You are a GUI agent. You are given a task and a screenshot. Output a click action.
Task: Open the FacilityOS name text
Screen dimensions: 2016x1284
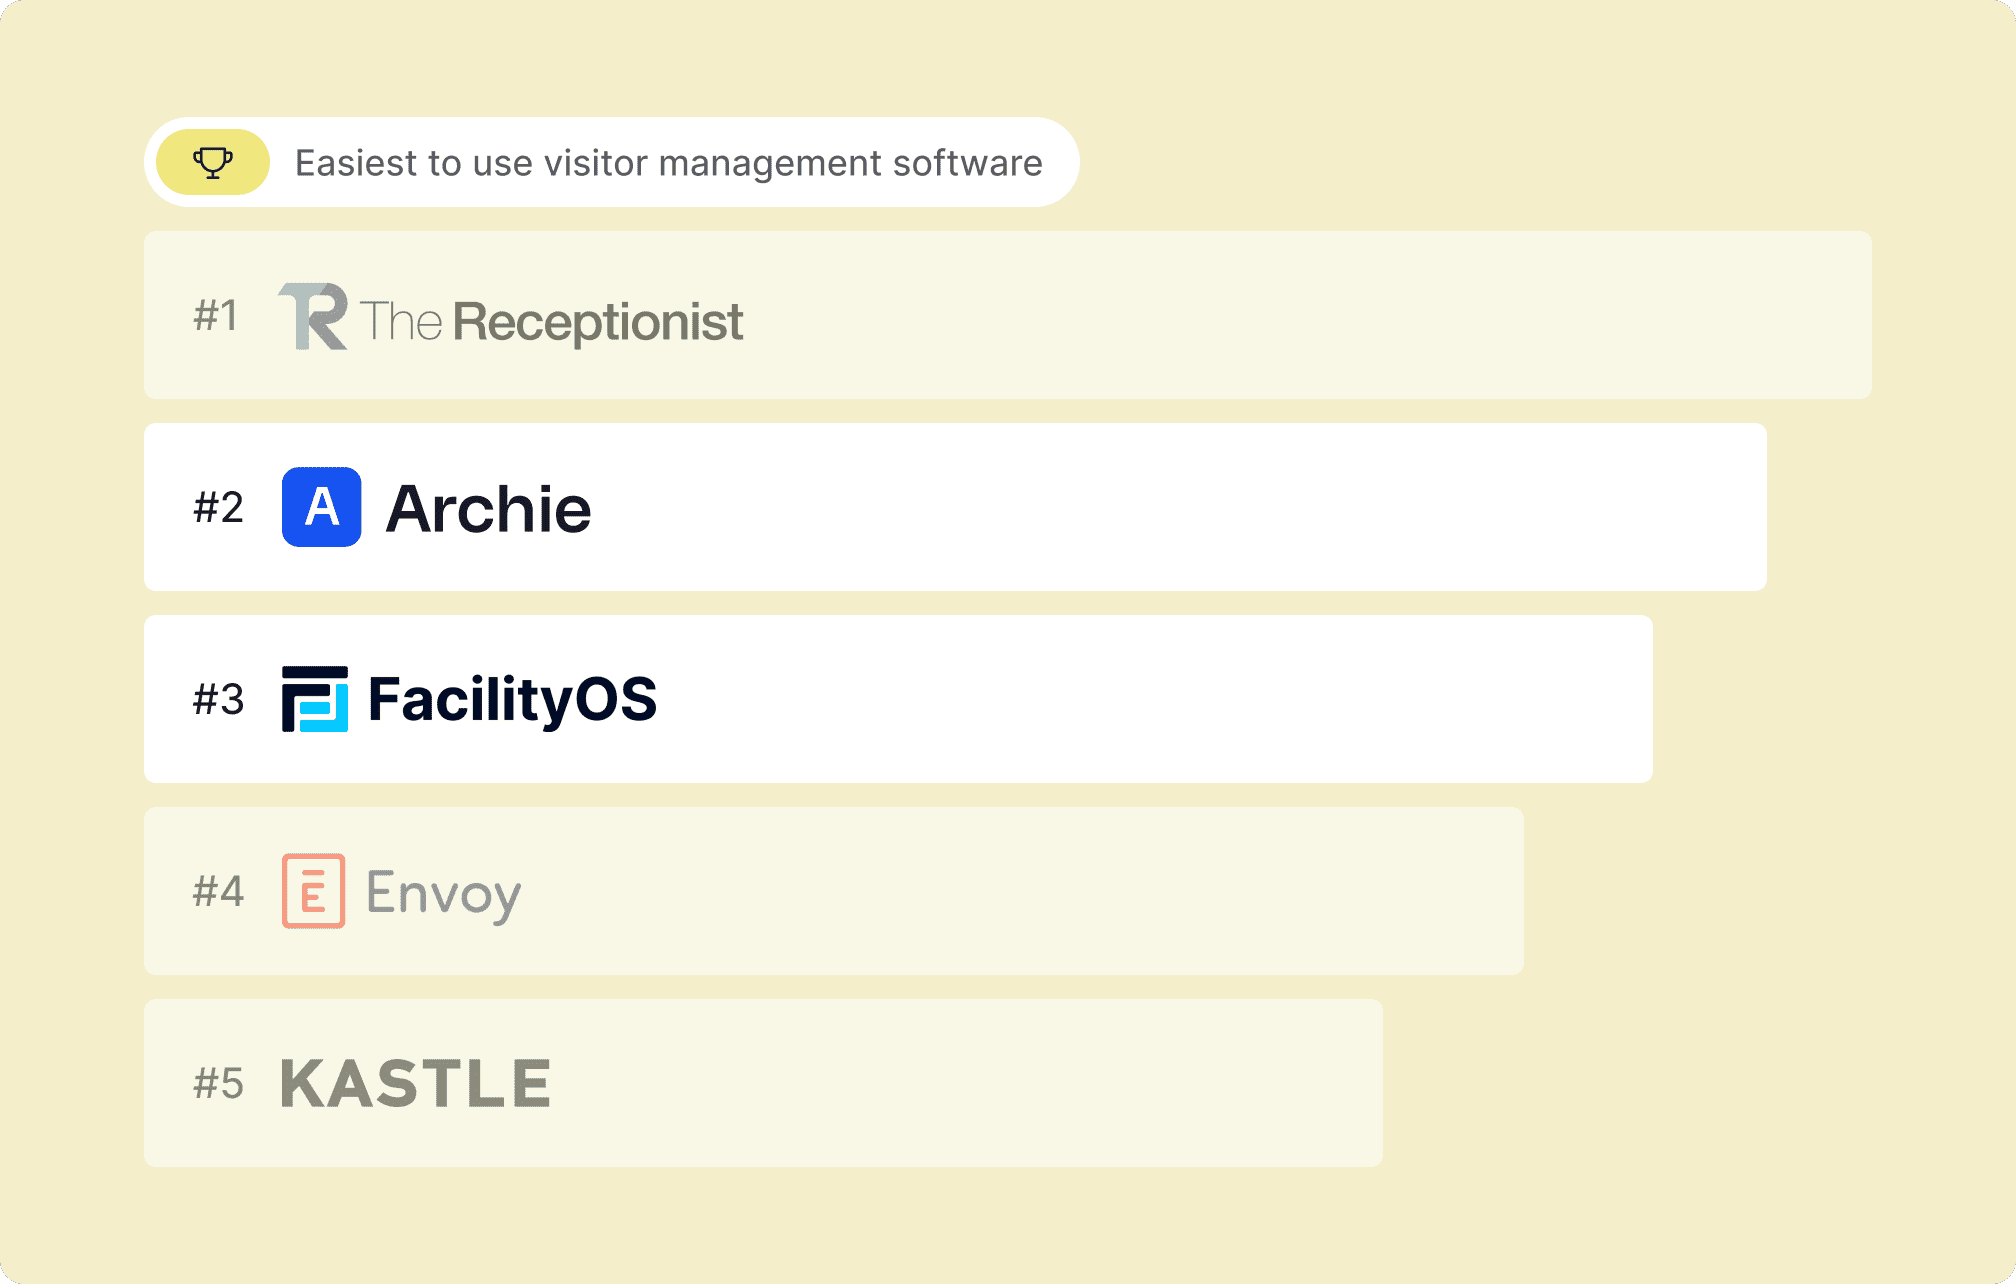(512, 699)
